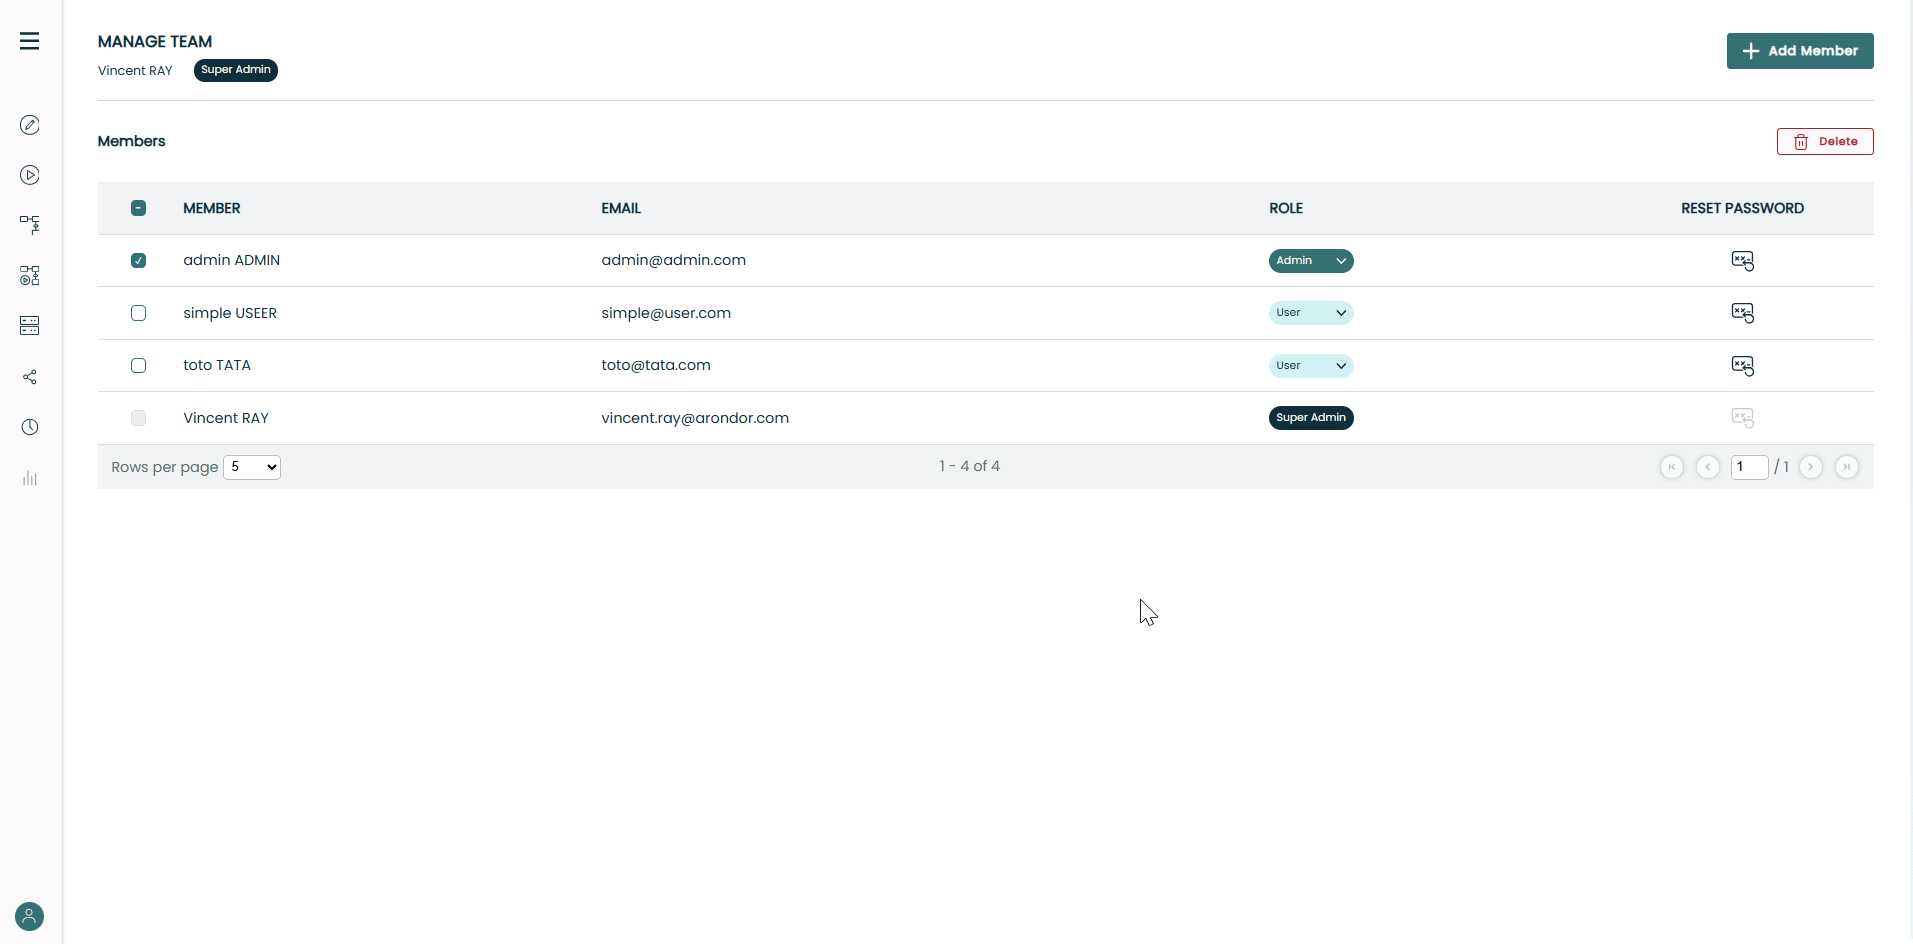The height and width of the screenshot is (944, 1913).
Task: Uncheck the admin ADMIN member checkbox
Action: click(x=139, y=261)
